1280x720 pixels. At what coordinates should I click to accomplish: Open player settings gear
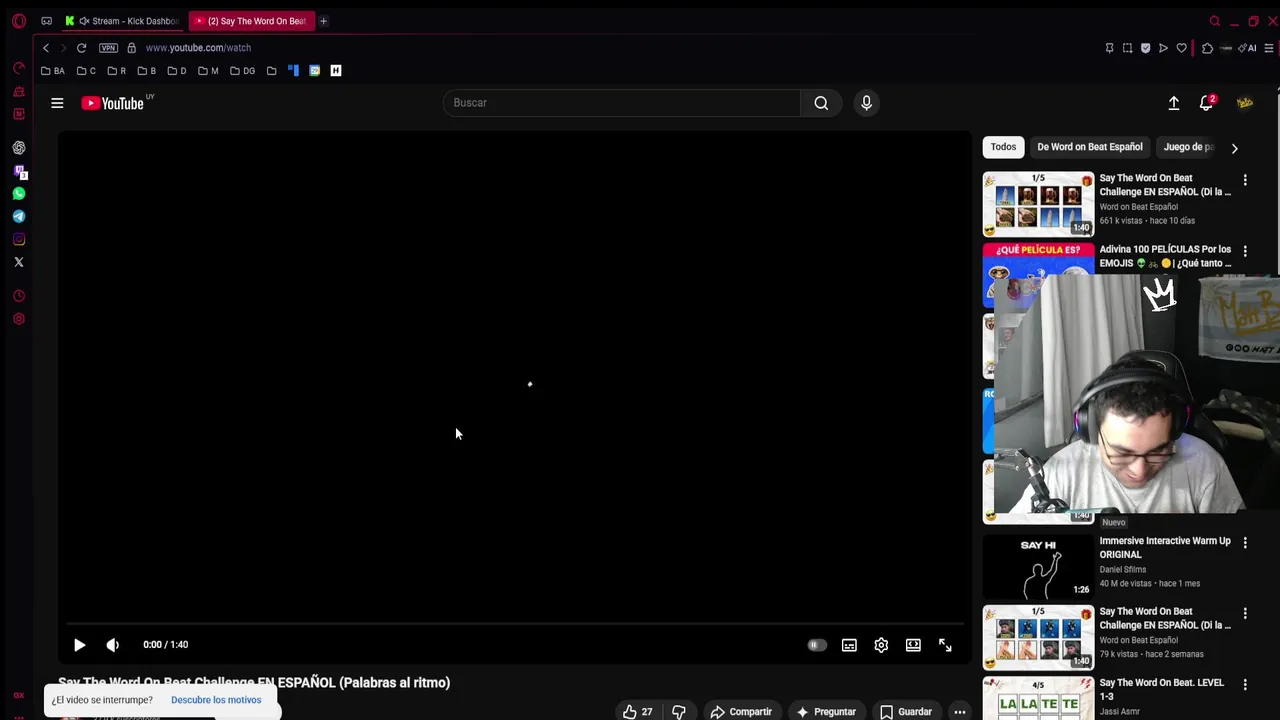tap(881, 645)
